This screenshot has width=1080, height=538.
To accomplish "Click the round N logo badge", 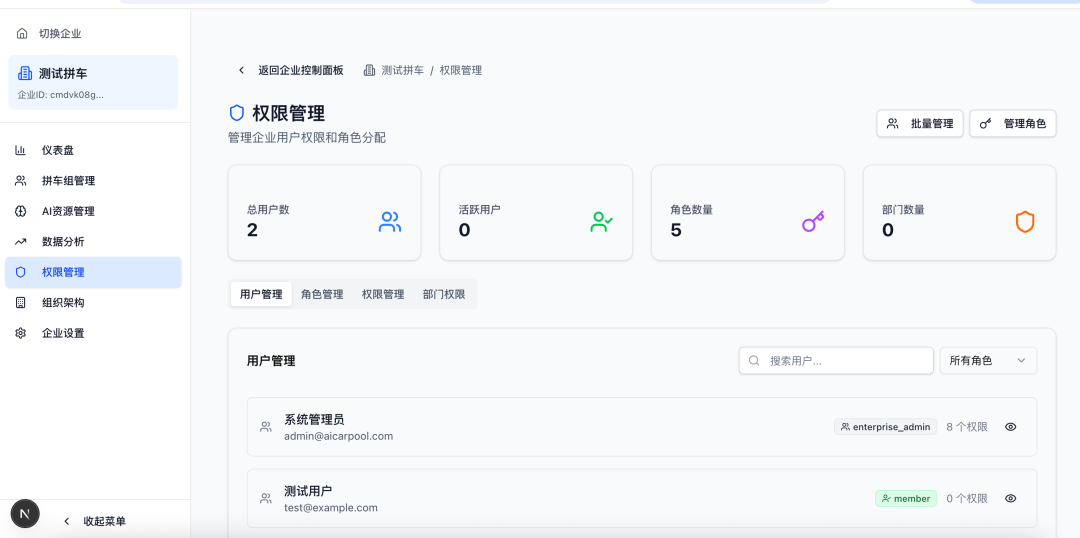I will [25, 513].
